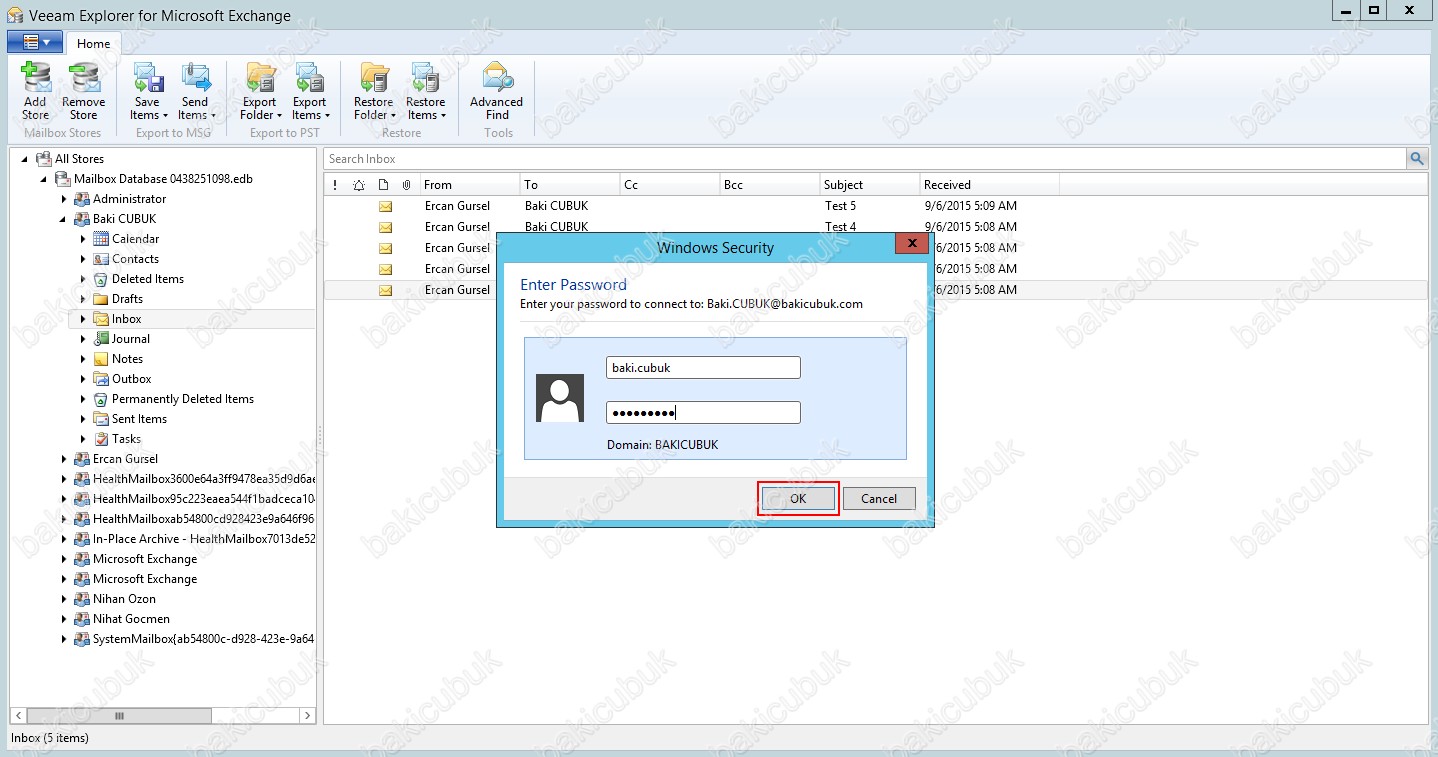Click the tree scrollbar right arrow
This screenshot has height=757, width=1438.
(x=308, y=716)
